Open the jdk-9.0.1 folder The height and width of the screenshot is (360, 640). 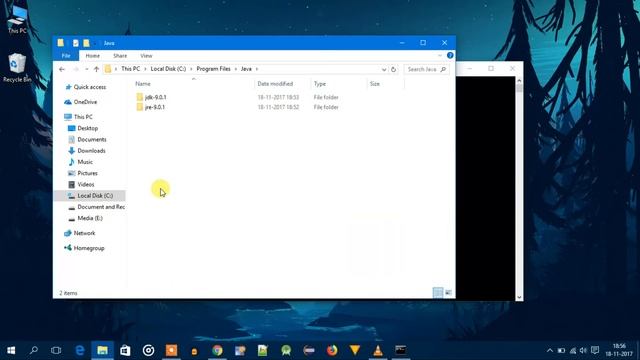[x=155, y=97]
